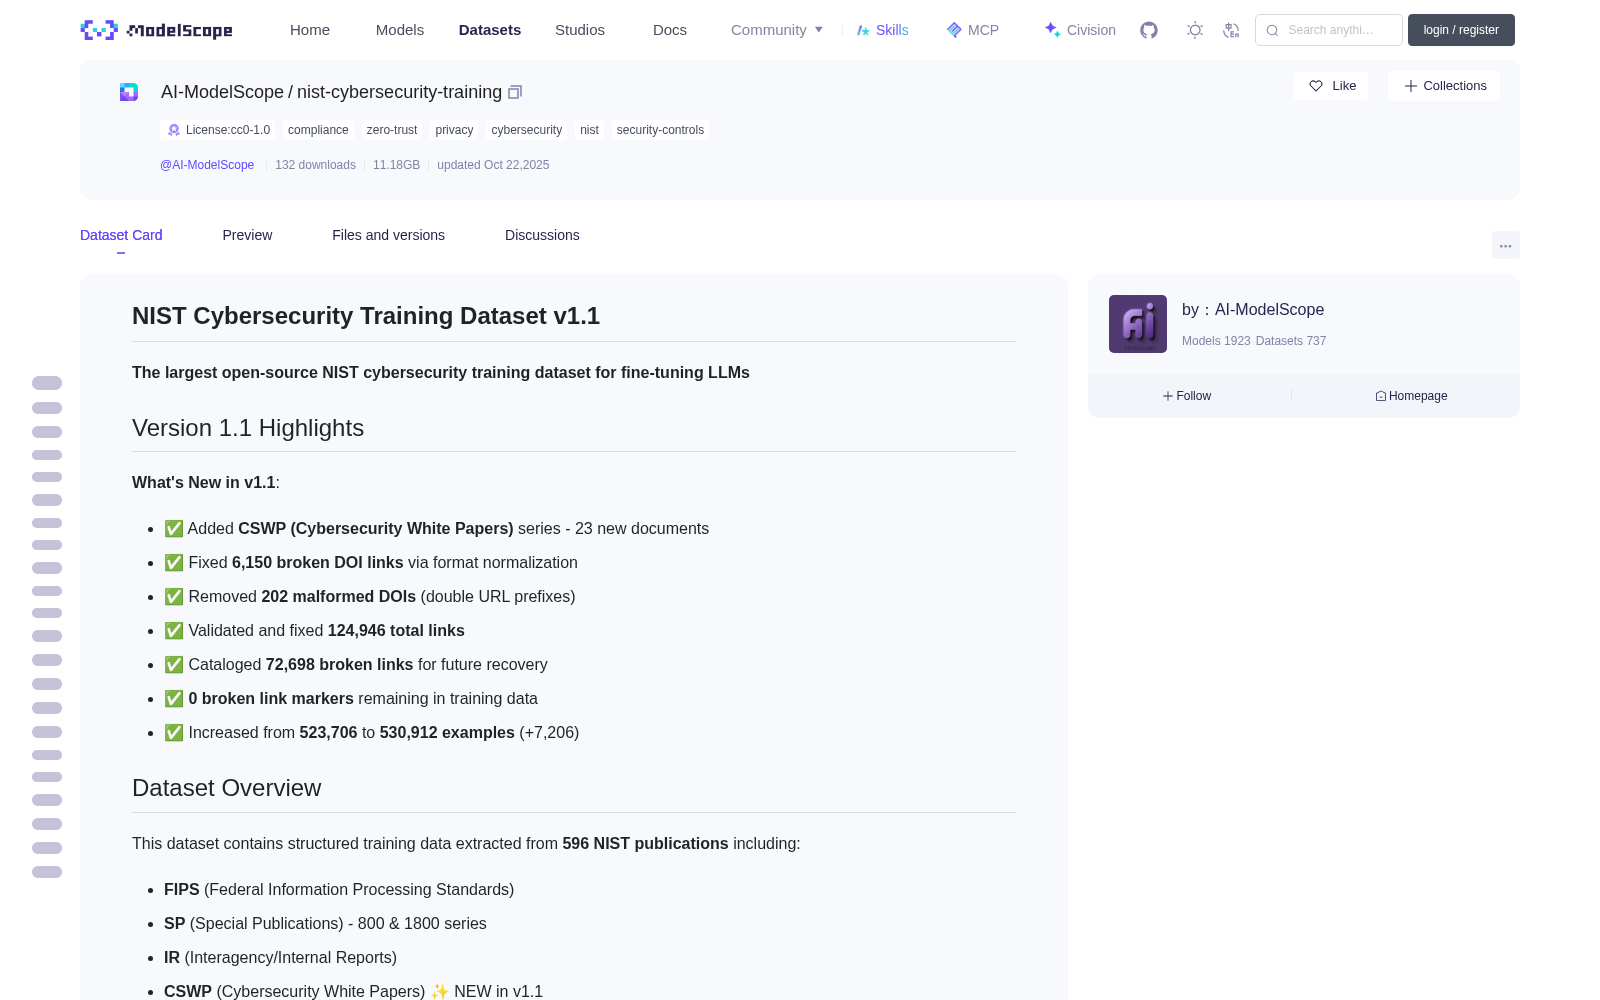Select the compliance tag
Image resolution: width=1600 pixels, height=1000 pixels.
[318, 130]
